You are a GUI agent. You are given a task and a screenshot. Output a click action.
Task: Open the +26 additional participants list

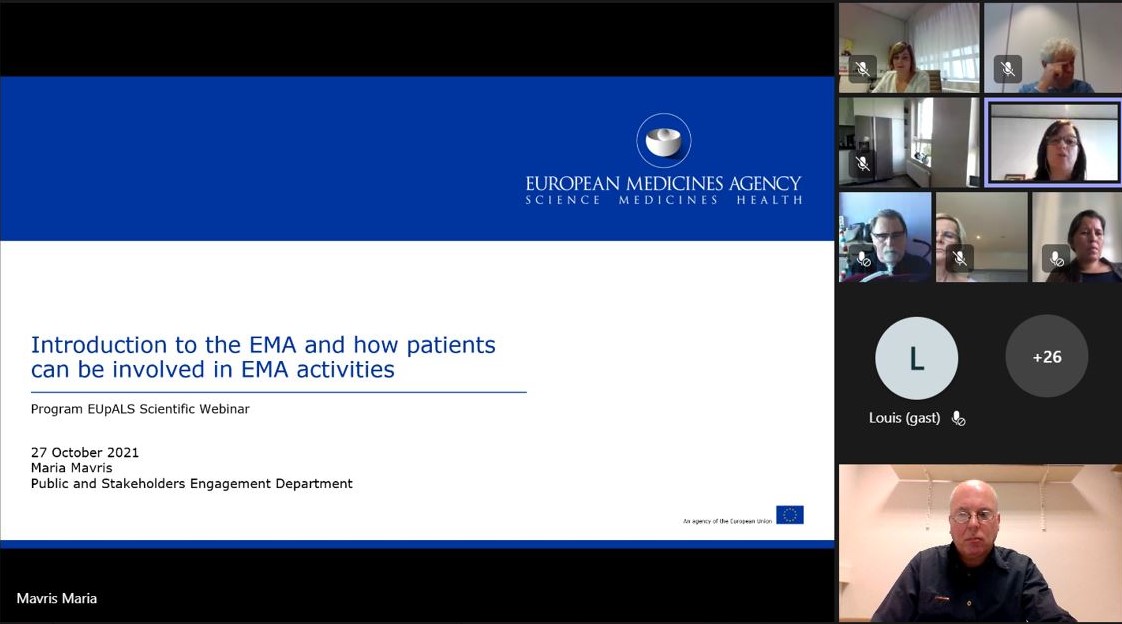(x=1047, y=356)
